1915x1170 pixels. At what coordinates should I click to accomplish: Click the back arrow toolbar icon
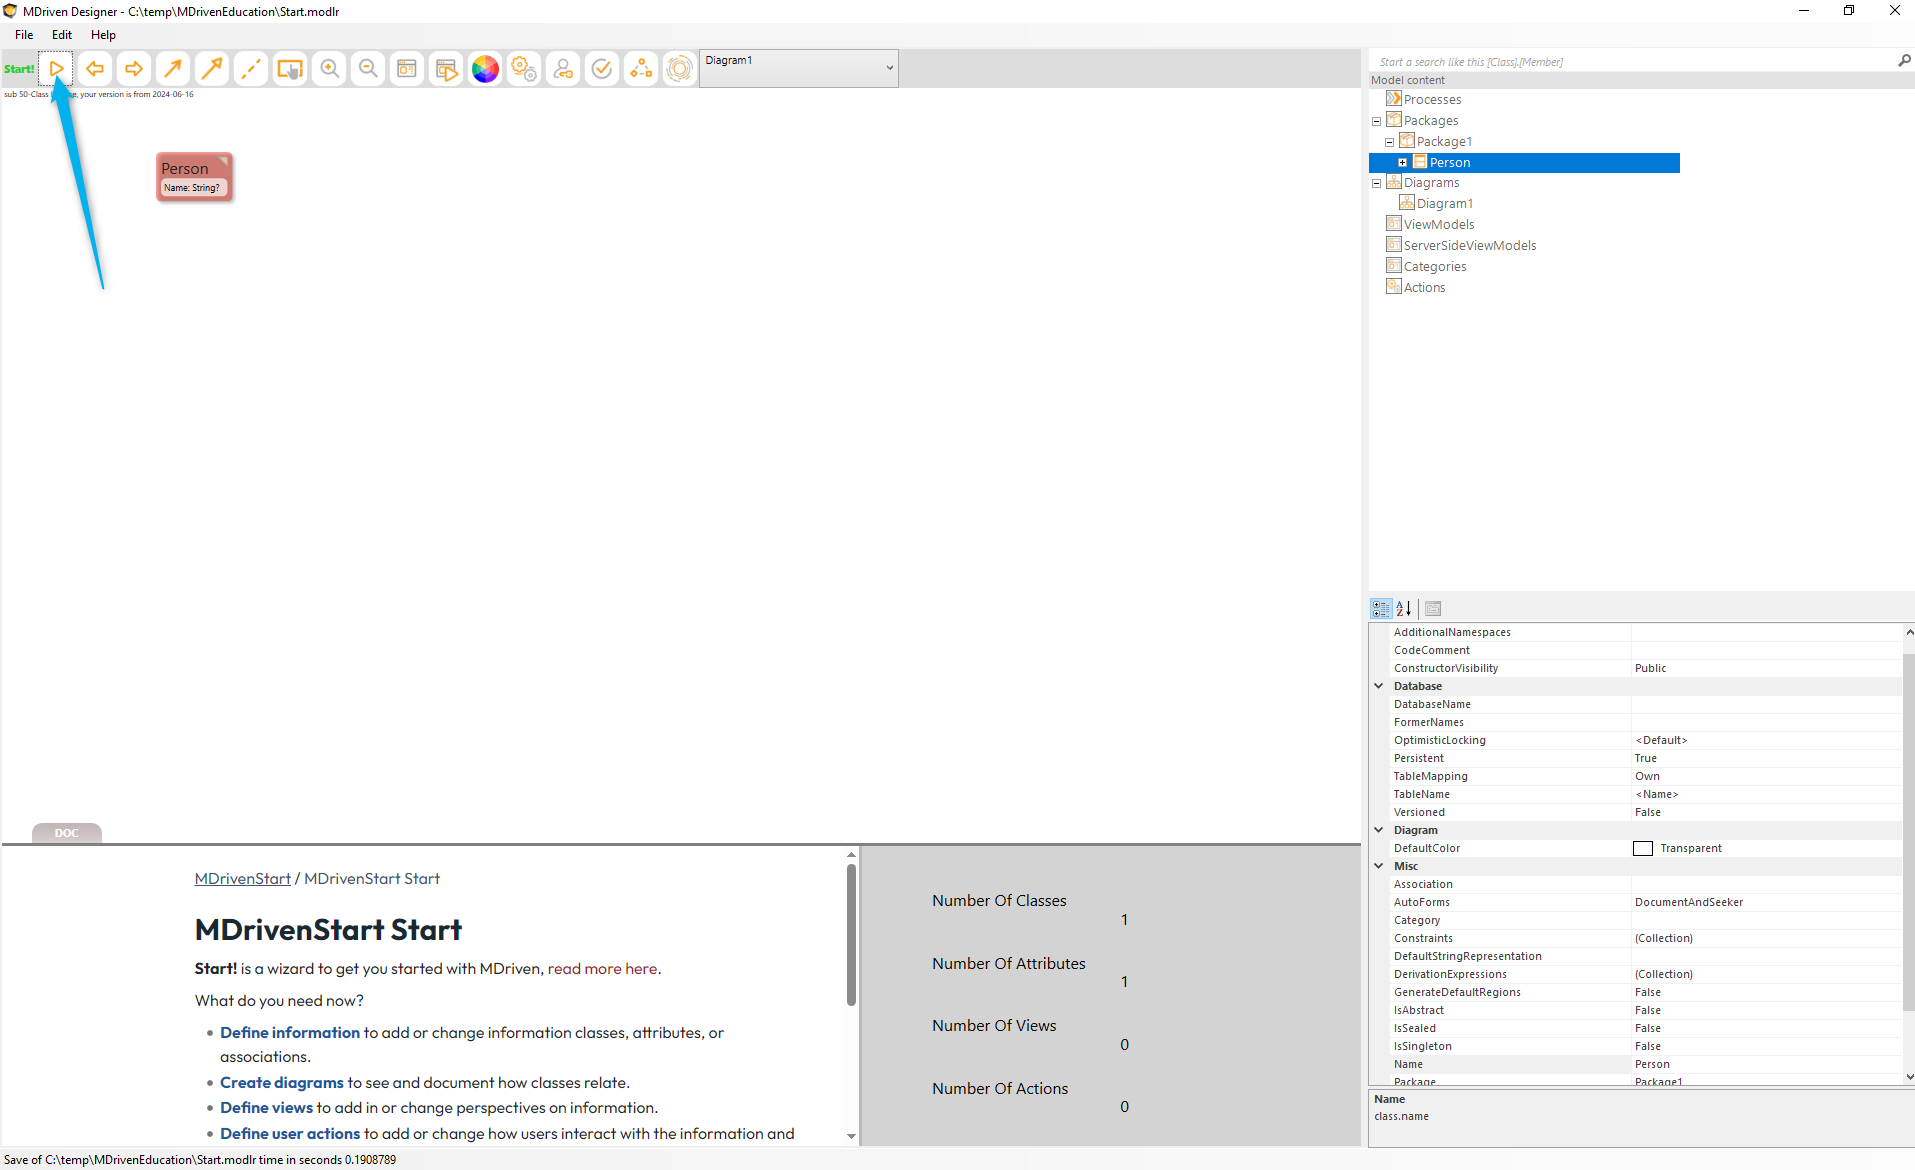95,69
